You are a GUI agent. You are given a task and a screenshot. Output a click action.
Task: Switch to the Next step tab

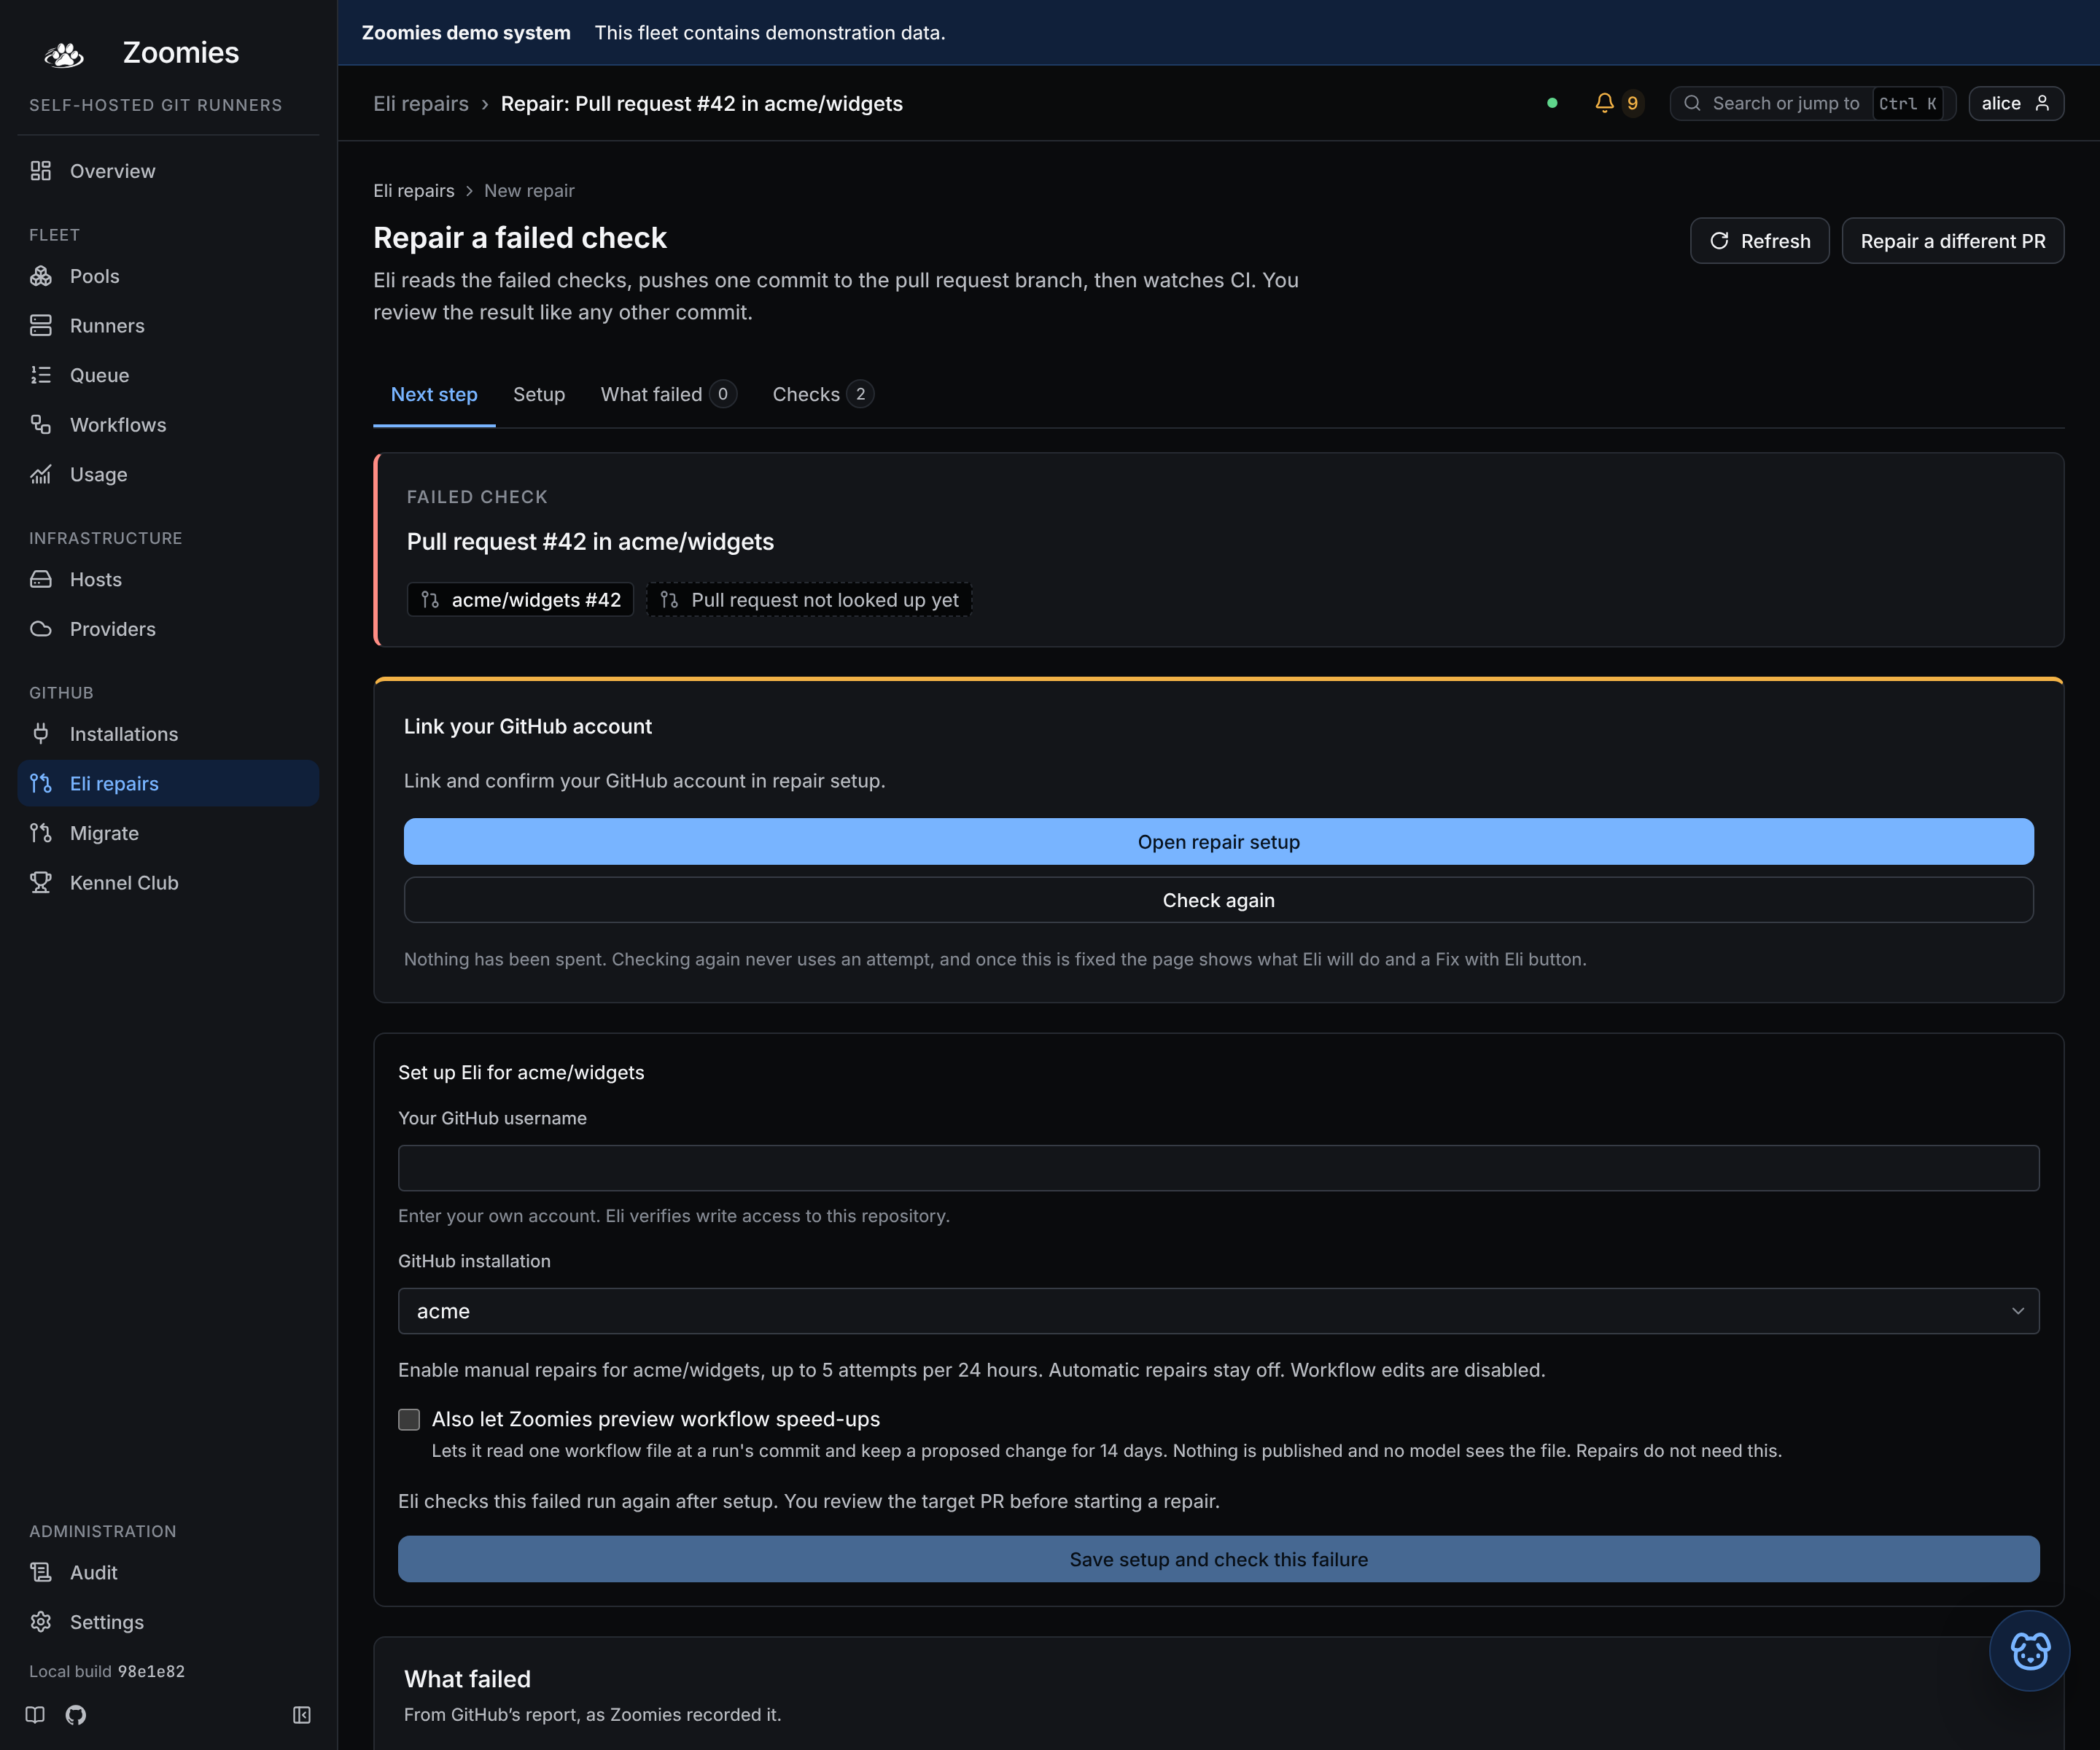coord(434,394)
